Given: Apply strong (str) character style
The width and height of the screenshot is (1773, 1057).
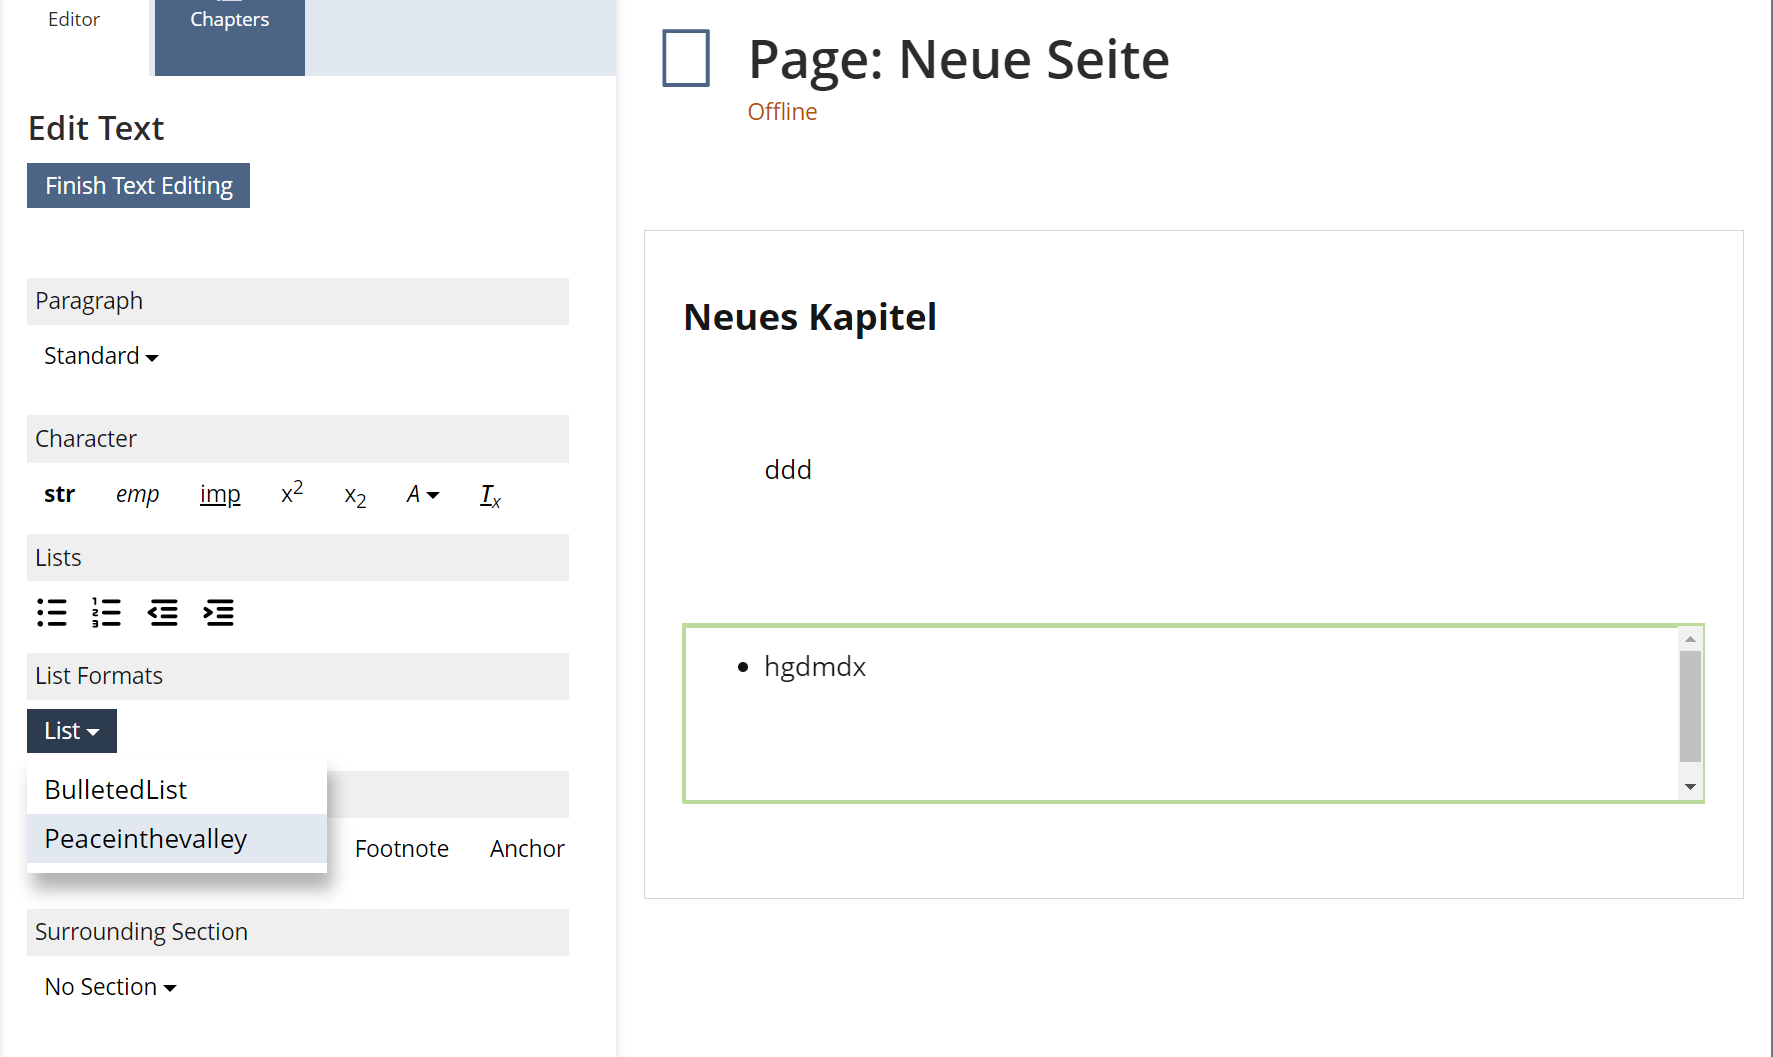Looking at the screenshot, I should point(59,494).
